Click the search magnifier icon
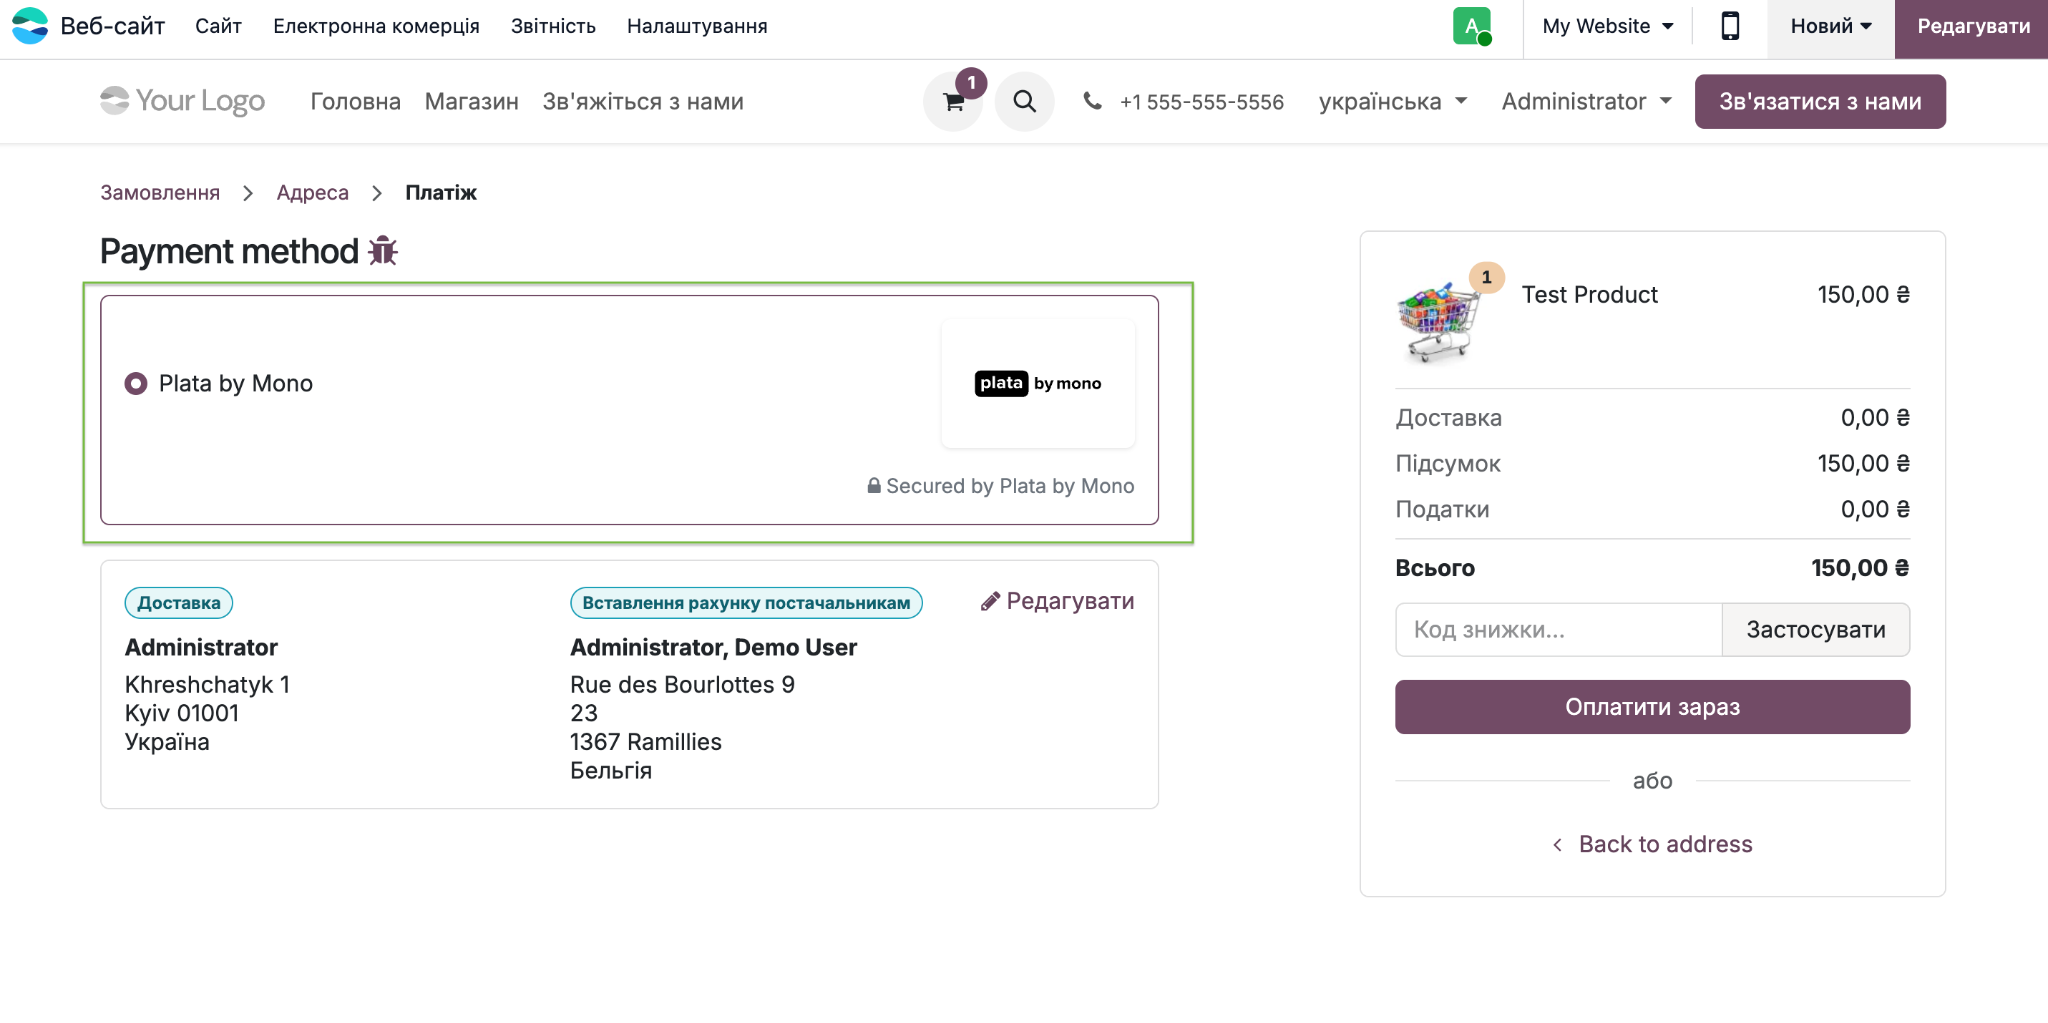2048x1023 pixels. [x=1024, y=101]
